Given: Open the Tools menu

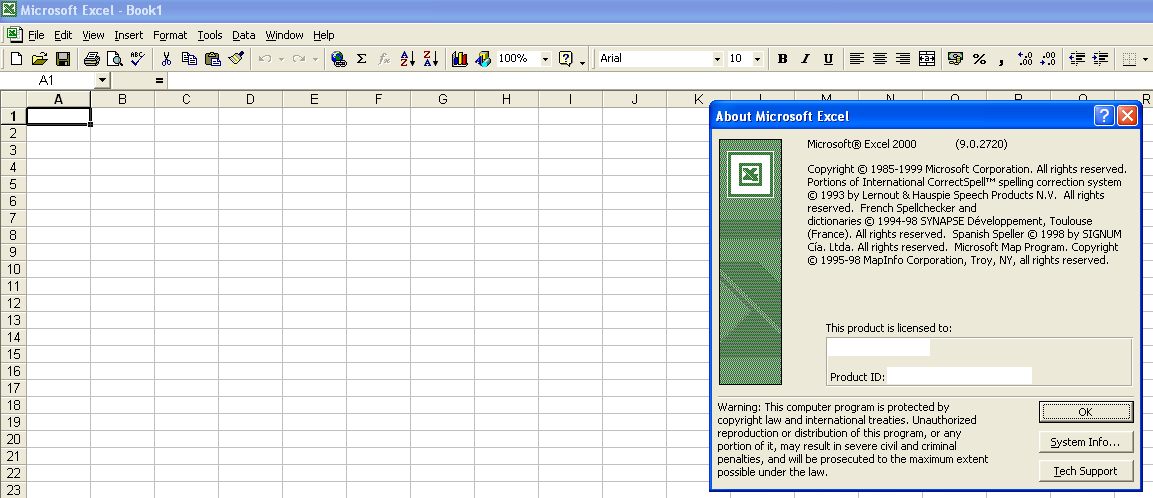Looking at the screenshot, I should (x=210, y=35).
